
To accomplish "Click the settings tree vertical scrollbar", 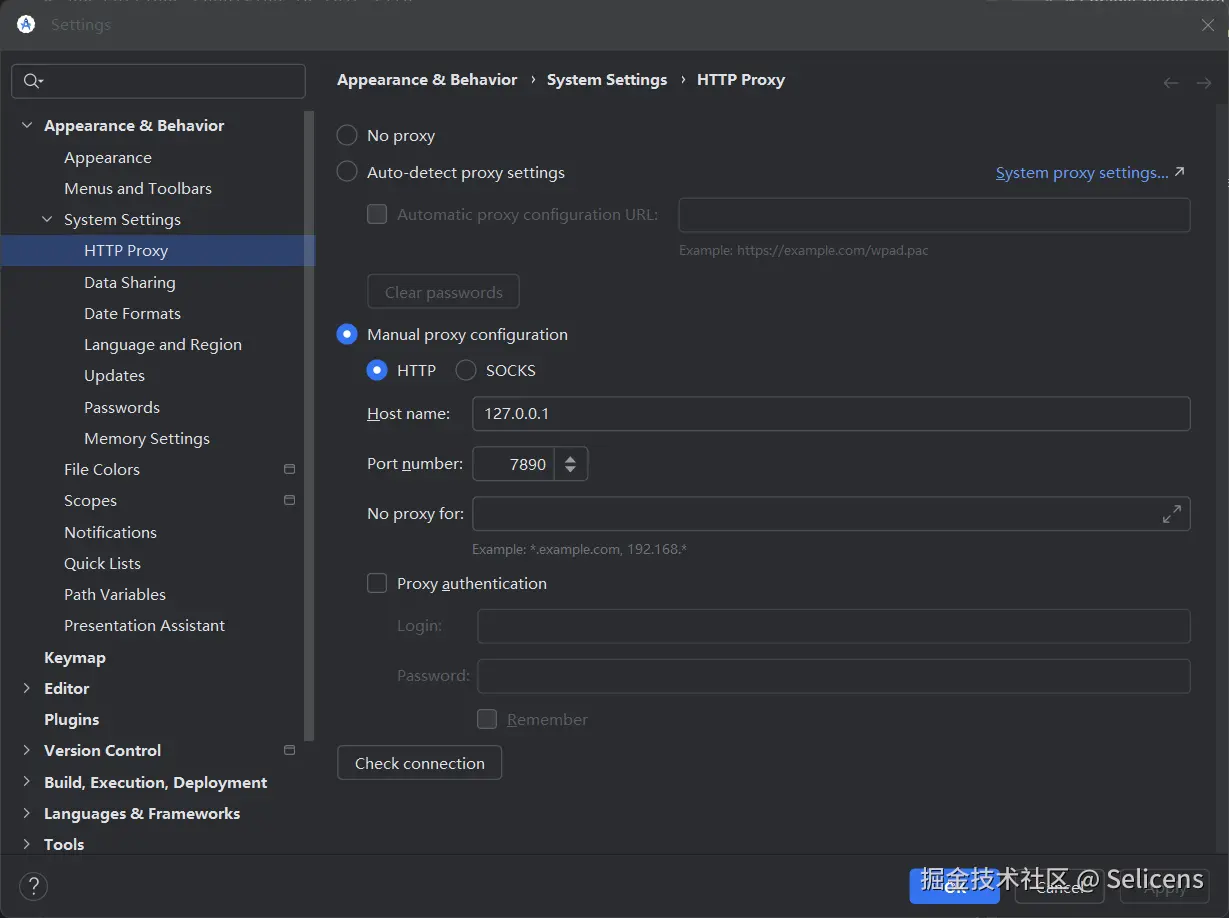I will click(309, 425).
